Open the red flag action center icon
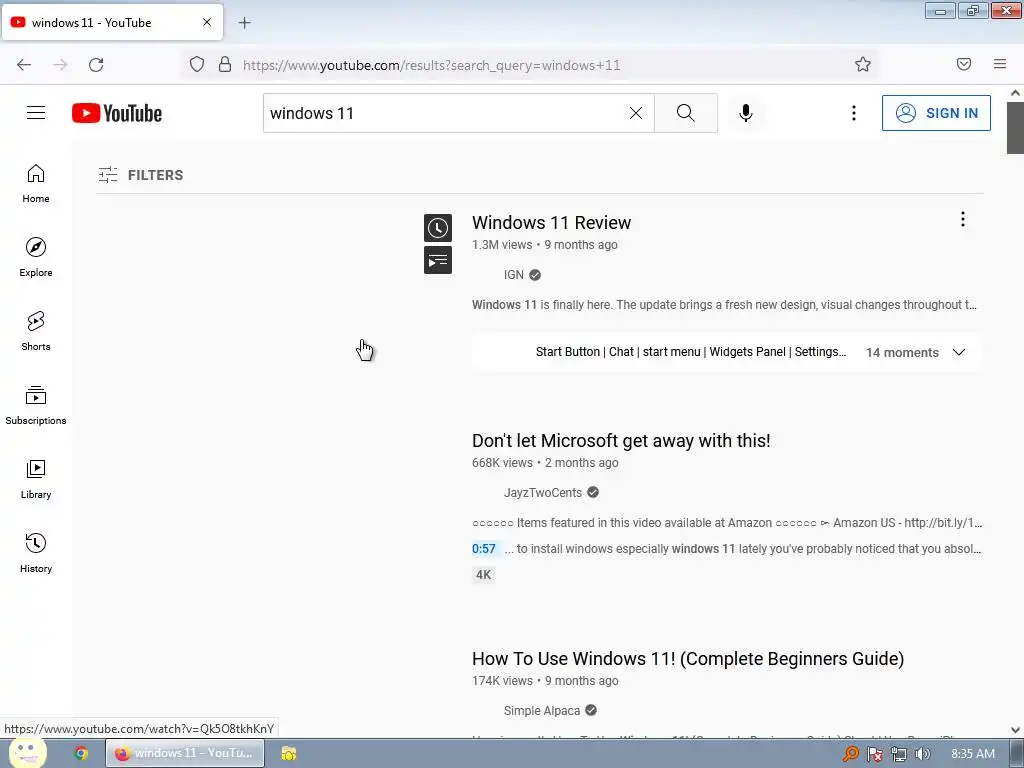The width and height of the screenshot is (1024, 768). coord(874,754)
